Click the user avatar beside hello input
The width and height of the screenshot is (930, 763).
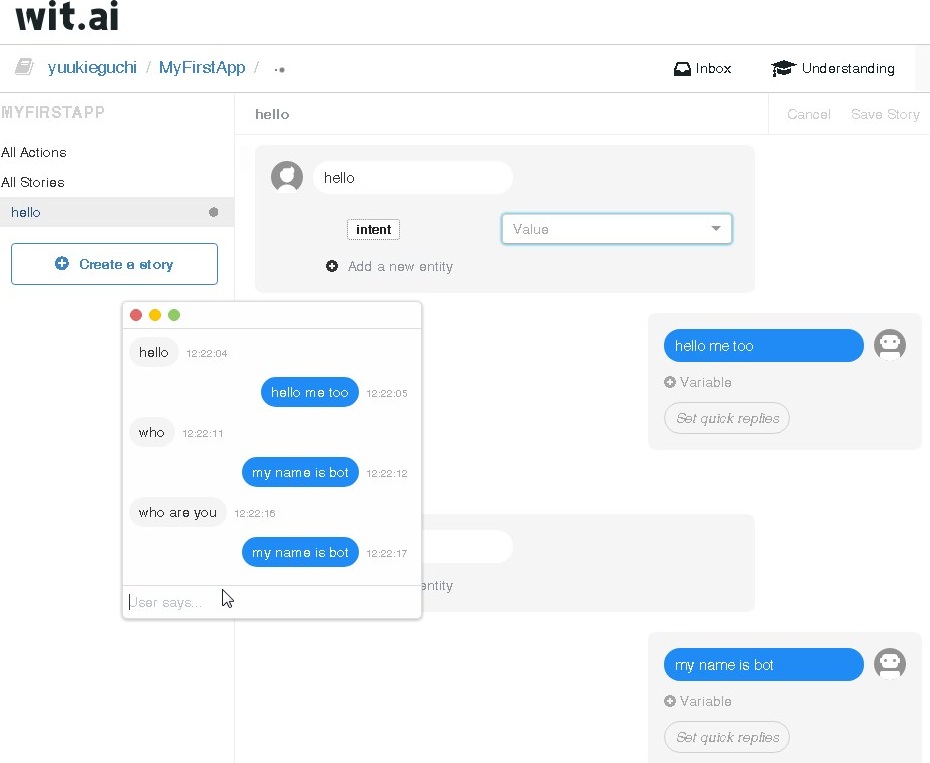(287, 178)
